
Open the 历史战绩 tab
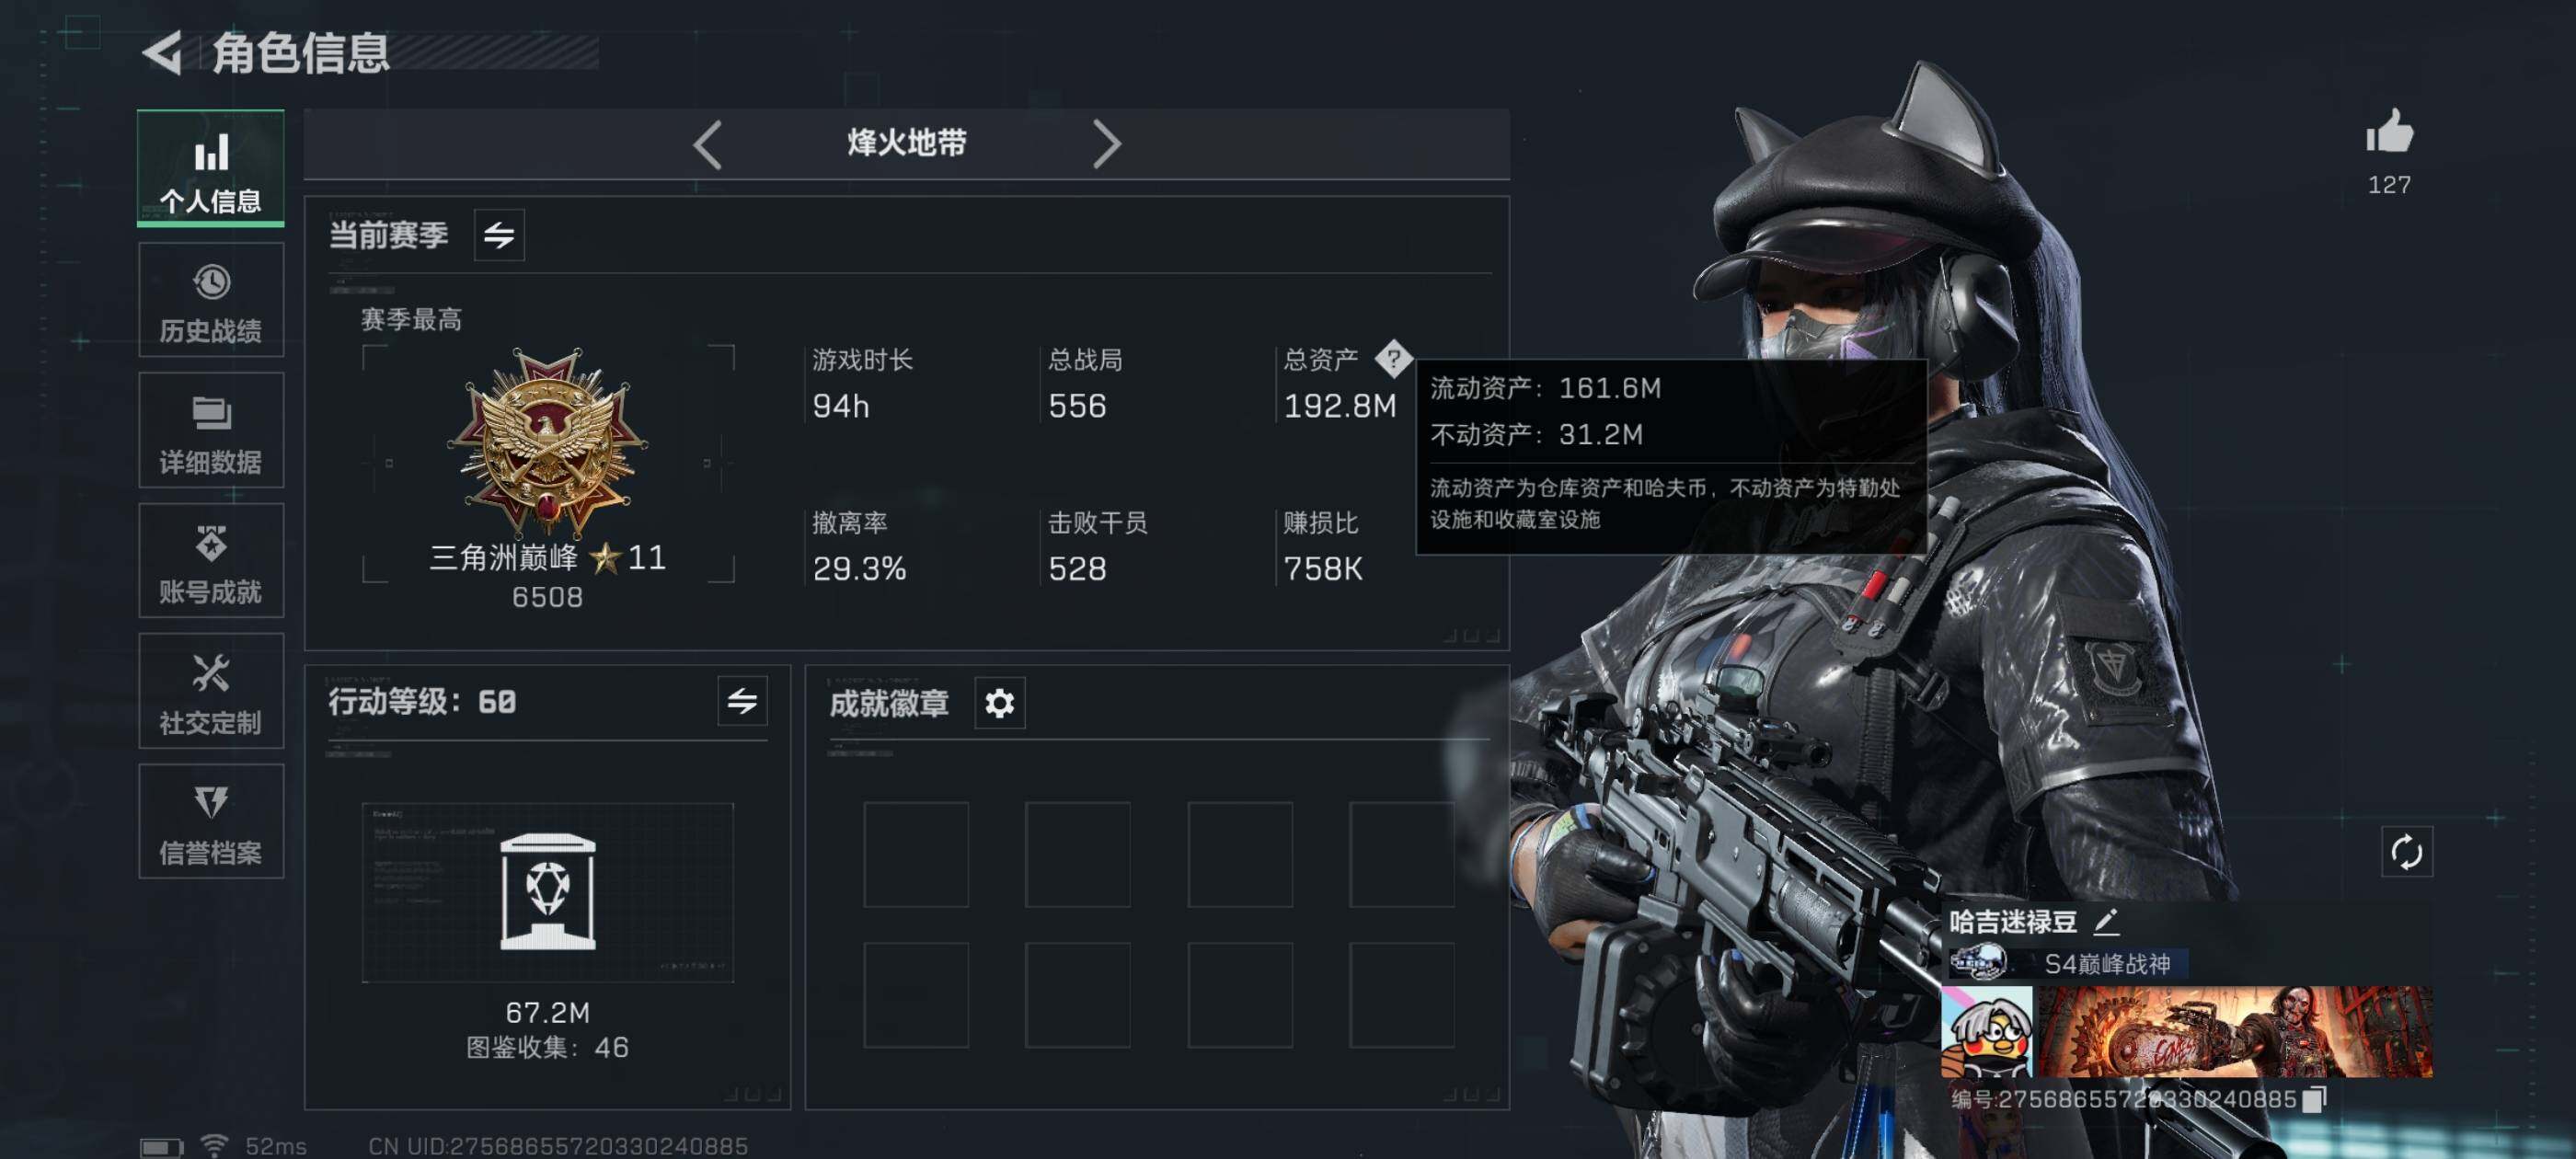point(211,300)
